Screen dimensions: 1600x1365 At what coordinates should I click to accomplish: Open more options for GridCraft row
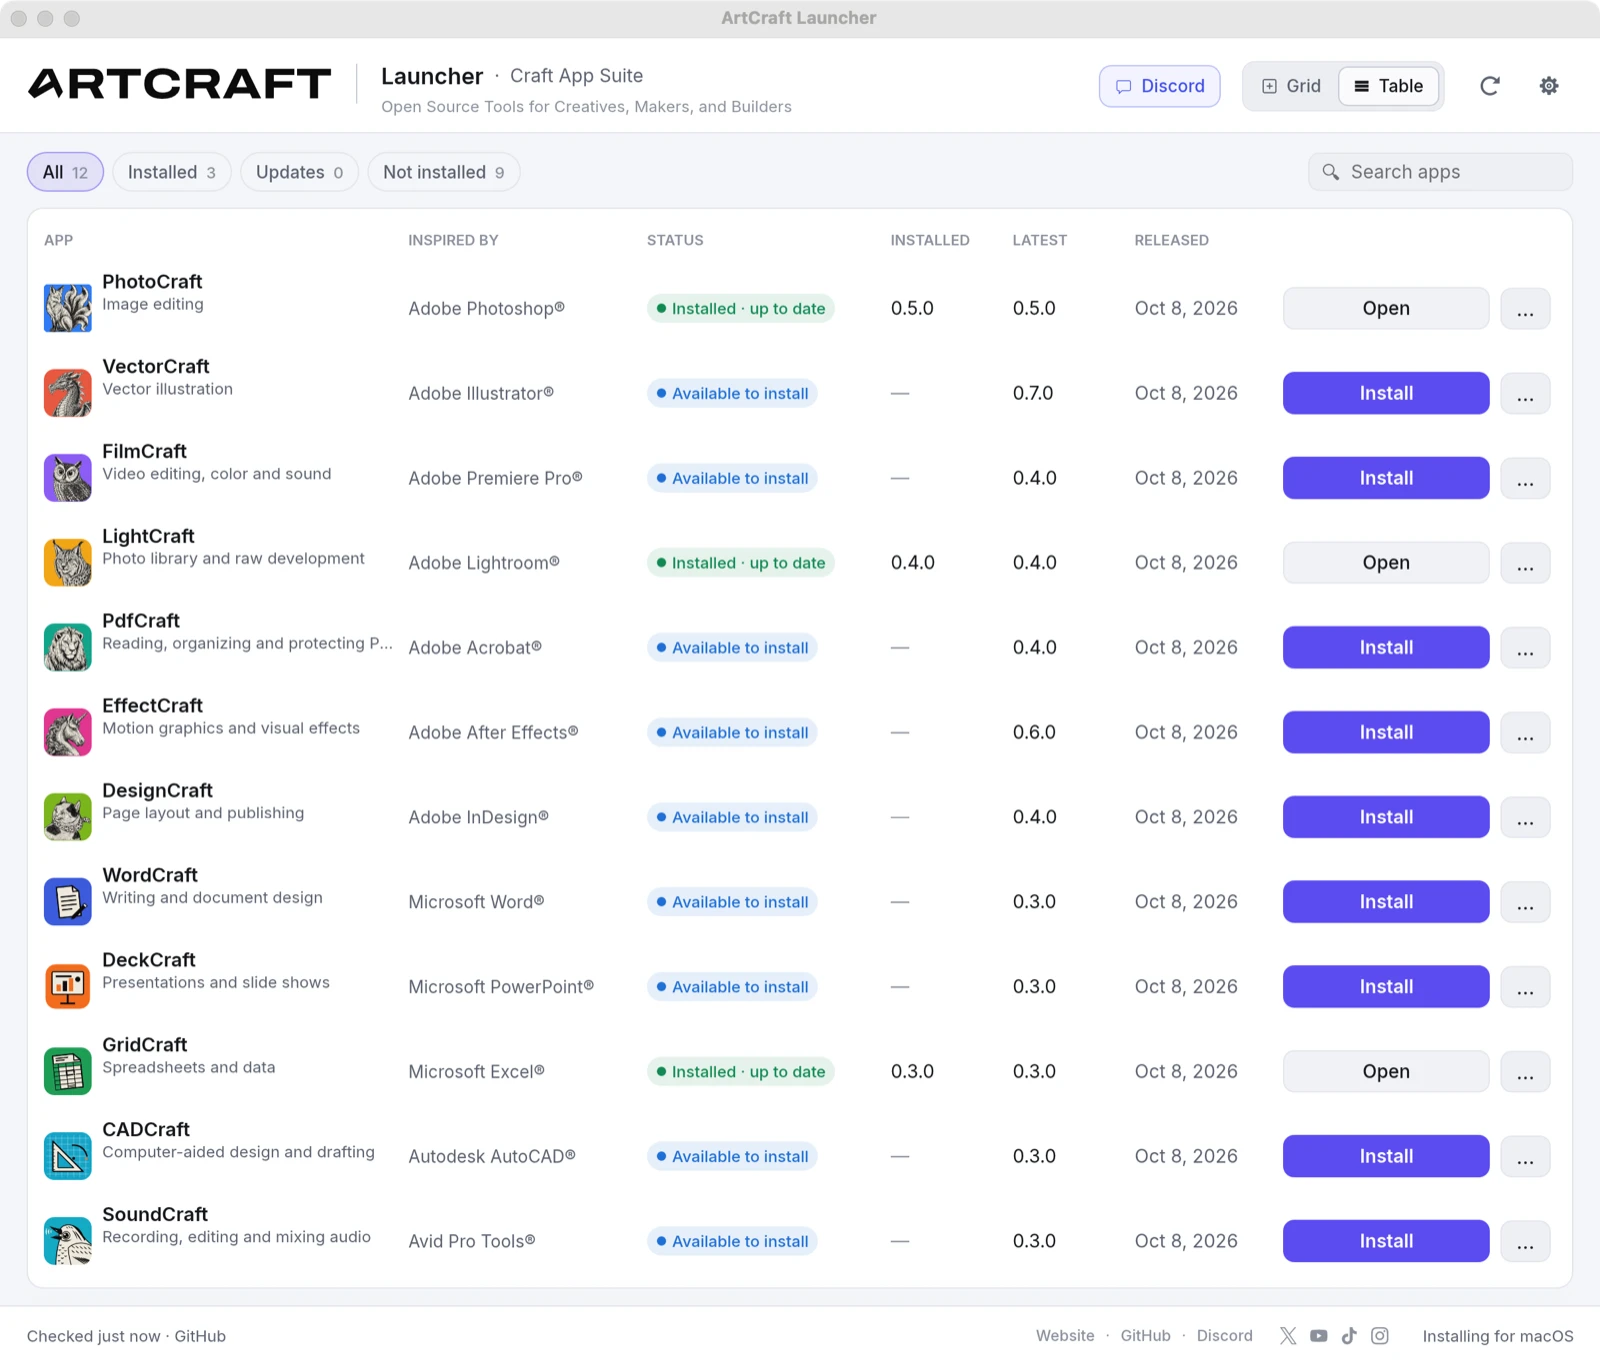click(1525, 1072)
